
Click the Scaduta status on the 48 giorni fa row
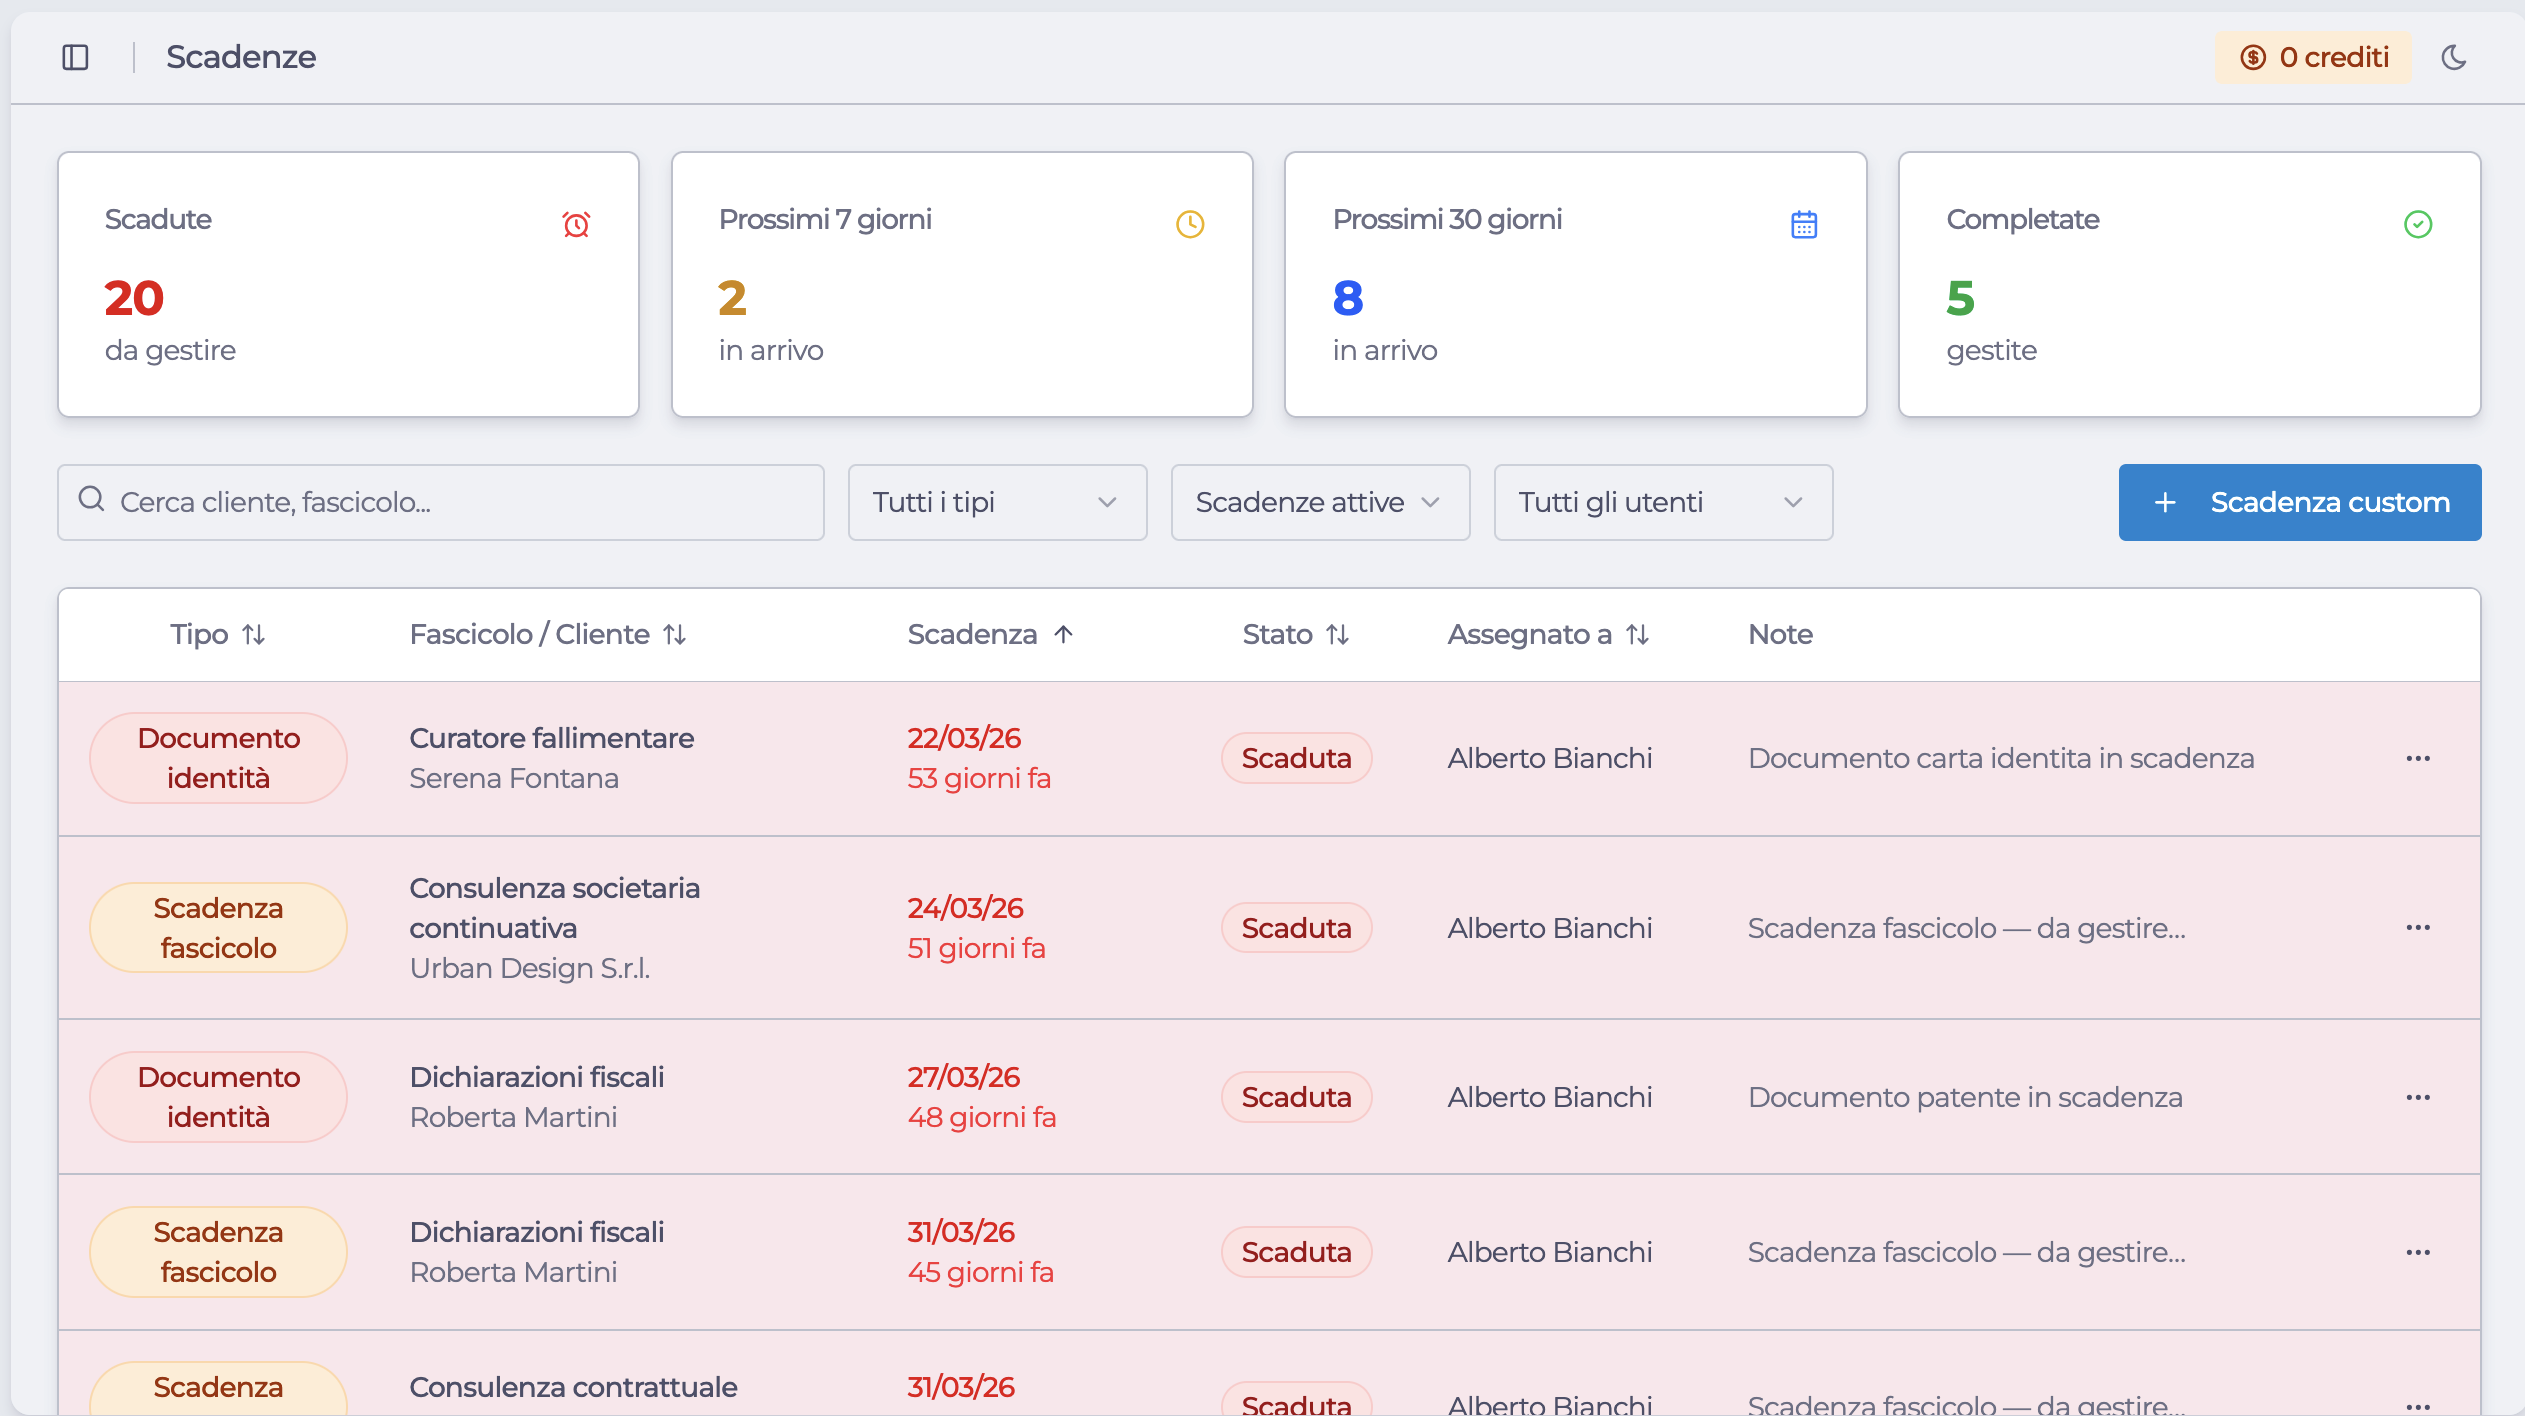pyautogui.click(x=1296, y=1097)
